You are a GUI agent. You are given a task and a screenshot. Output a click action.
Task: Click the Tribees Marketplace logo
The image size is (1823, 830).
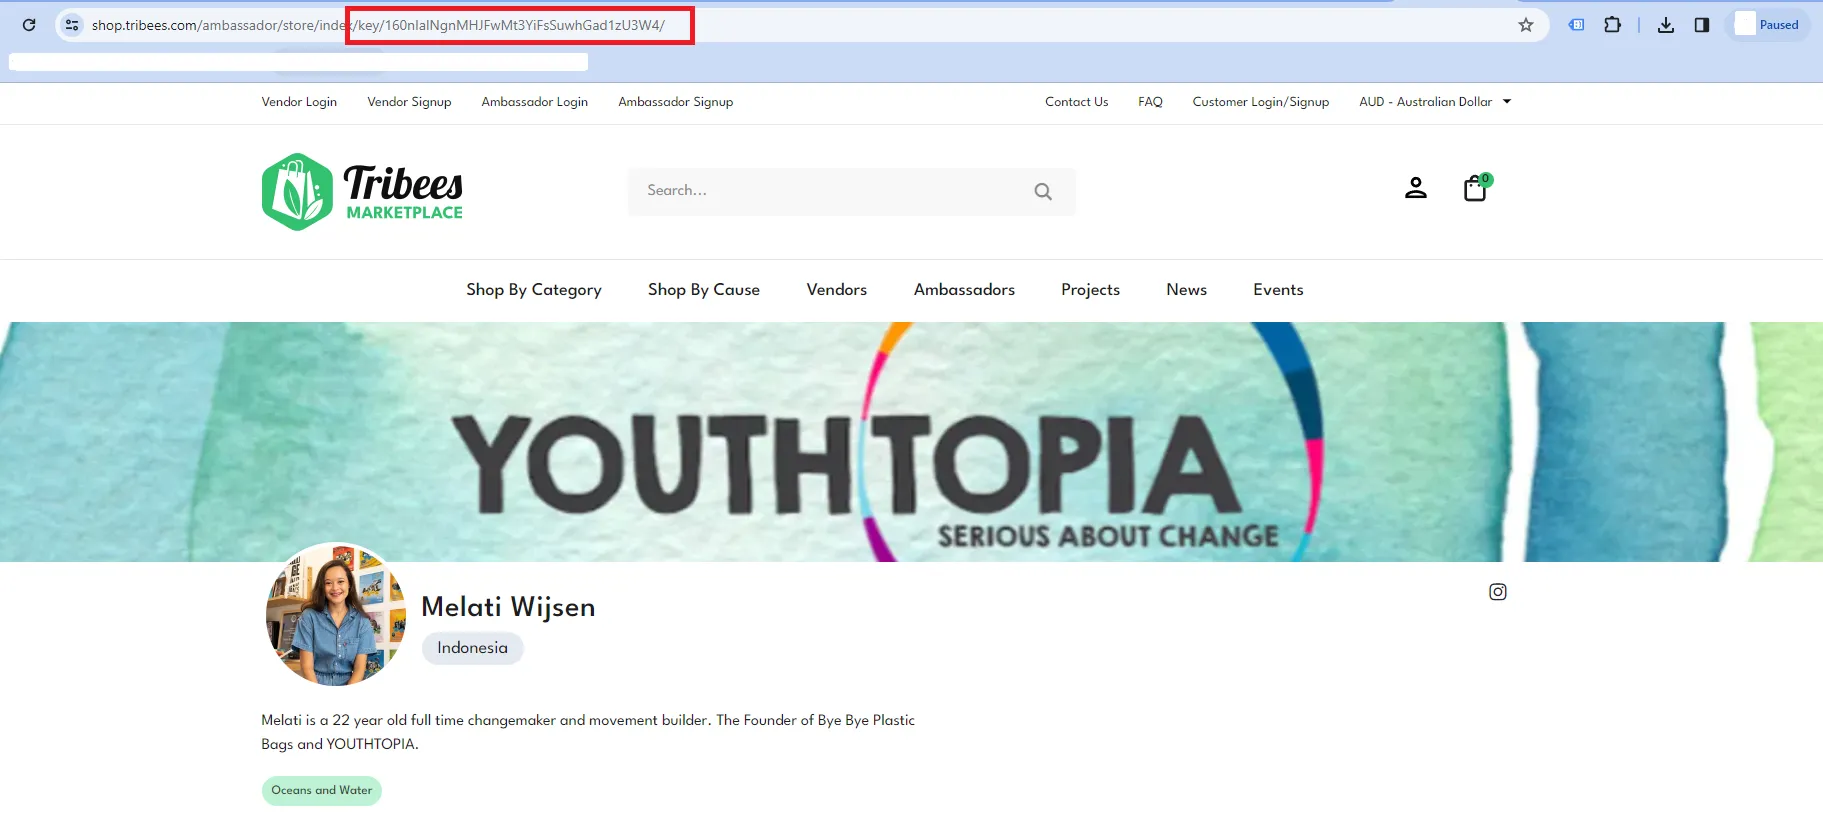tap(362, 192)
